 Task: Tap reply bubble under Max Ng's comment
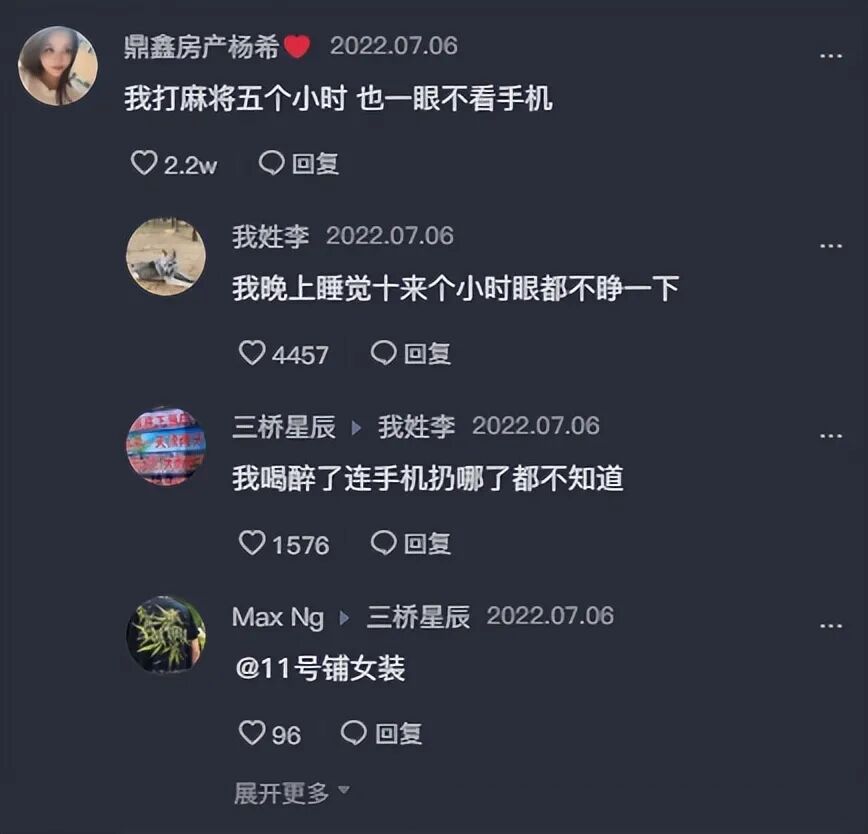pyautogui.click(x=354, y=733)
